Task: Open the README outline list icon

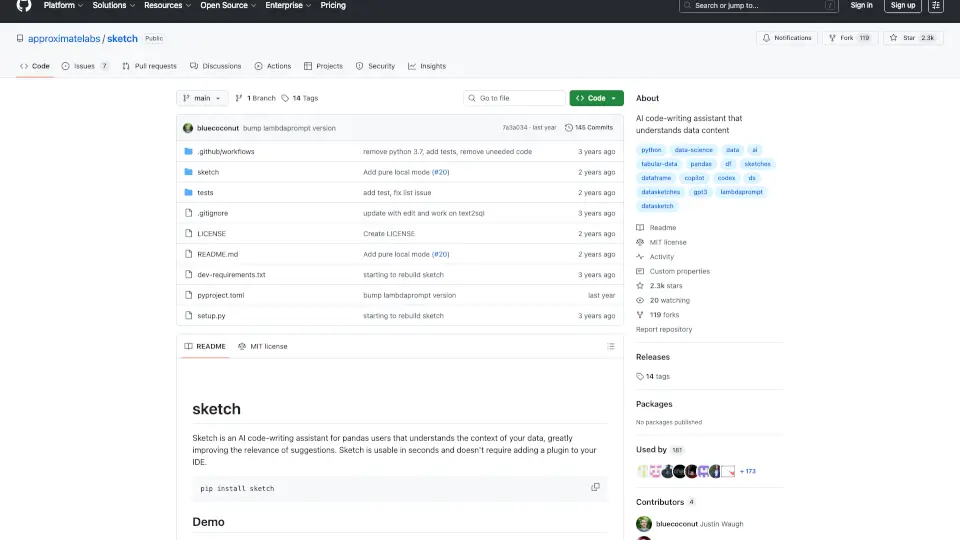Action: point(610,346)
